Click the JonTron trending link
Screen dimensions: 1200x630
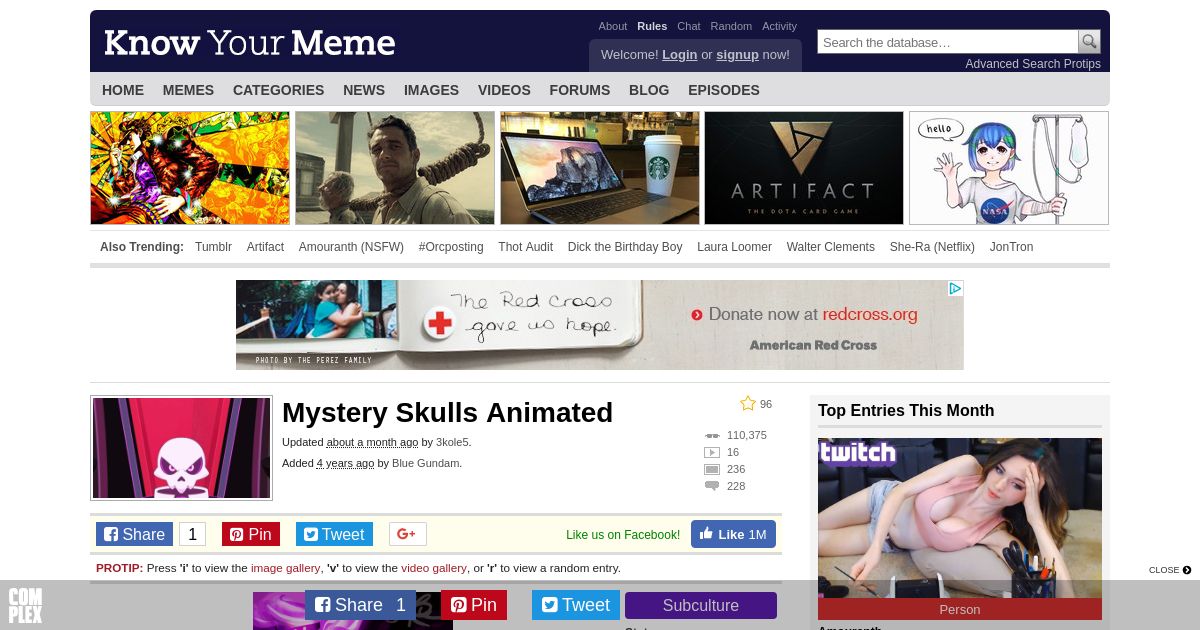tap(1011, 247)
